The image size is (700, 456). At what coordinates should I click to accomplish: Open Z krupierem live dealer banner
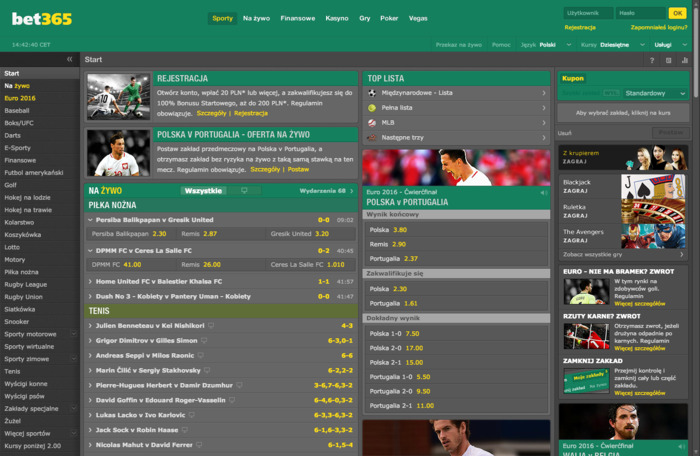pos(623,157)
